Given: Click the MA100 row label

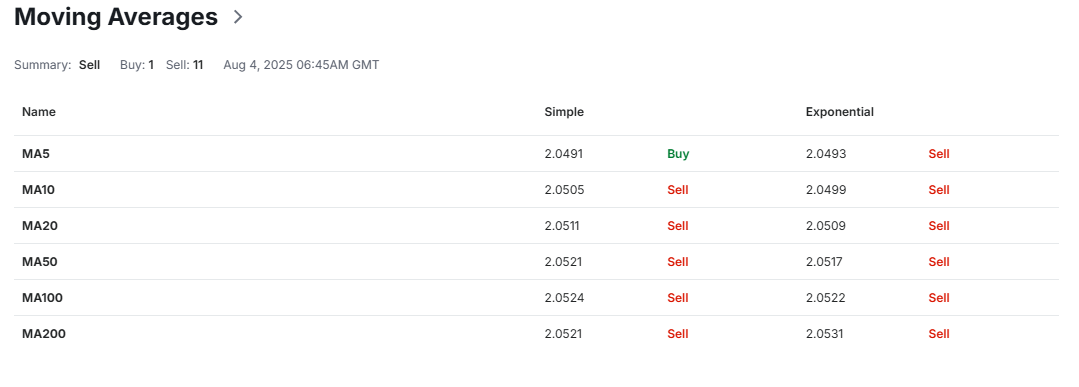Looking at the screenshot, I should click(x=43, y=297).
